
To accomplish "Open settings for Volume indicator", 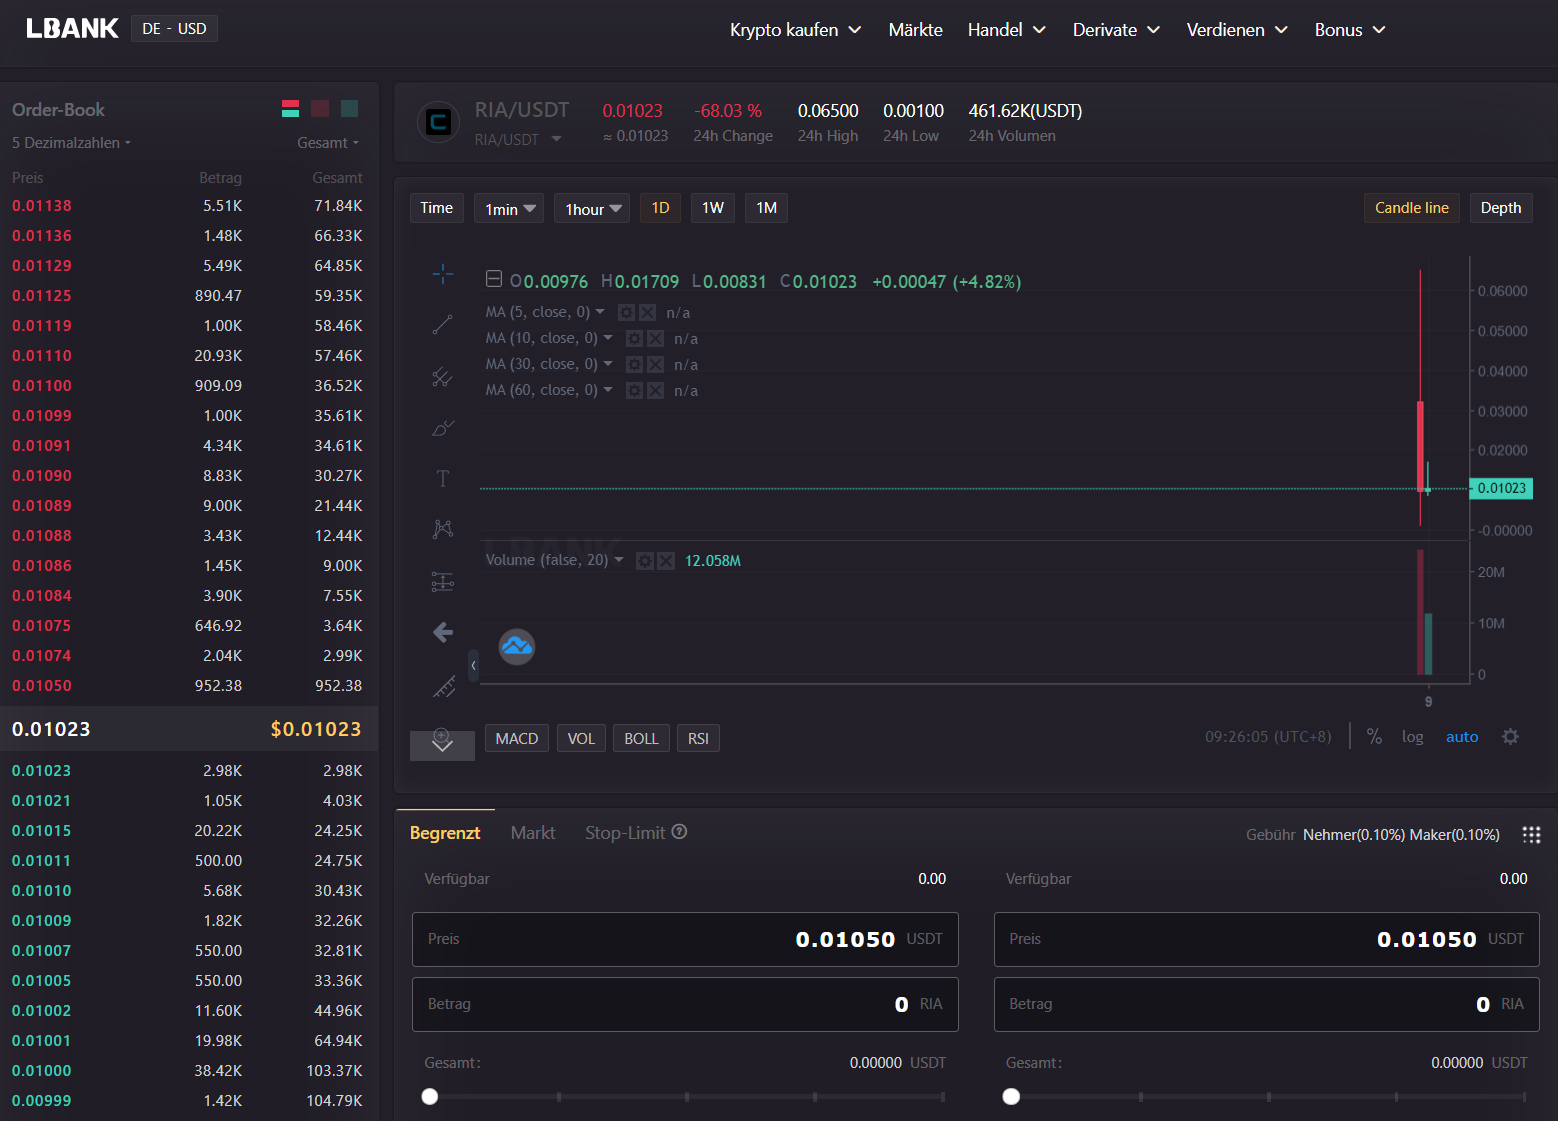I will point(645,561).
